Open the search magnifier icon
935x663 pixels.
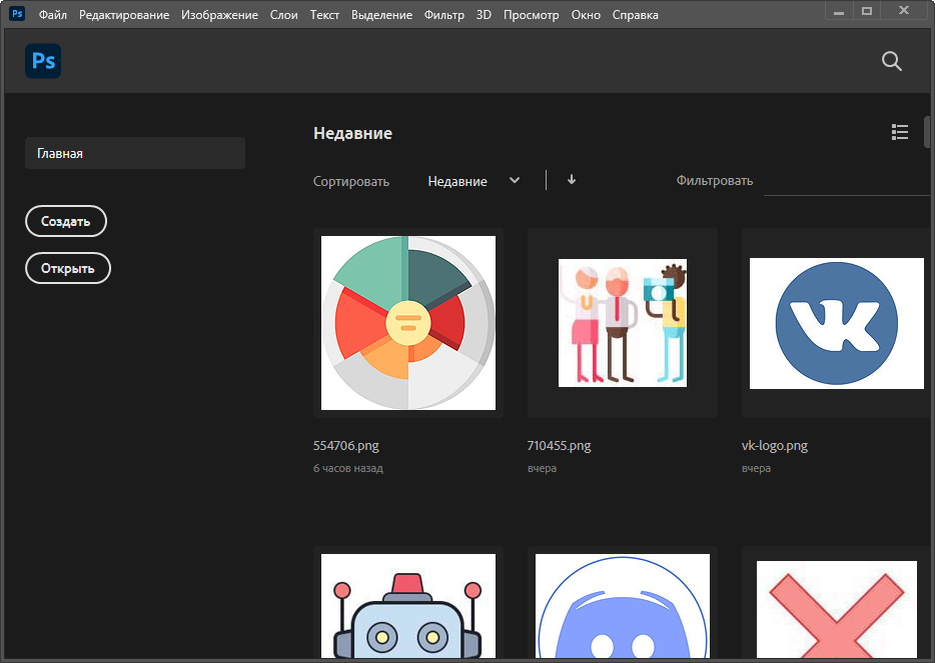(x=891, y=61)
